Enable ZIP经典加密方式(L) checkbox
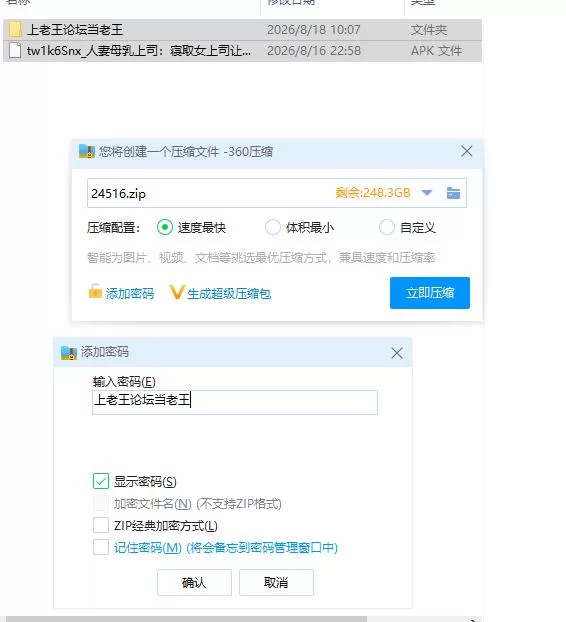566x622 pixels. [101, 525]
